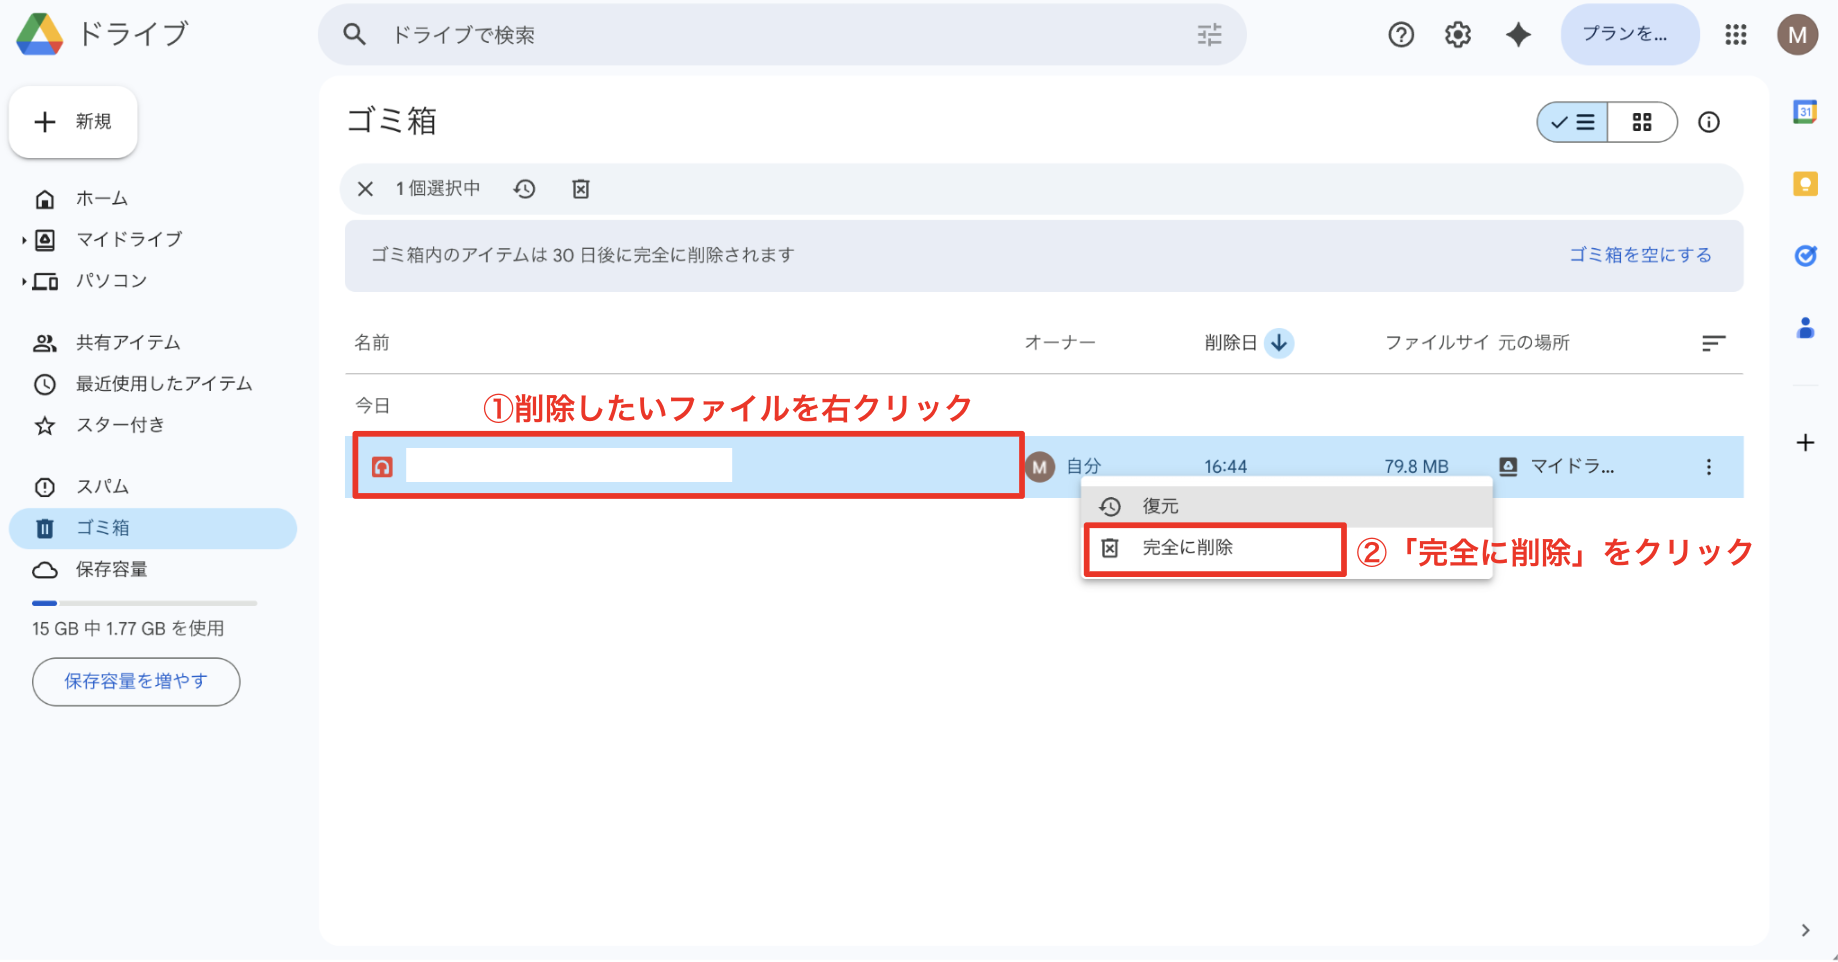This screenshot has height=962, width=1838.
Task: Click the マイドラ... original location cell
Action: point(1557,467)
